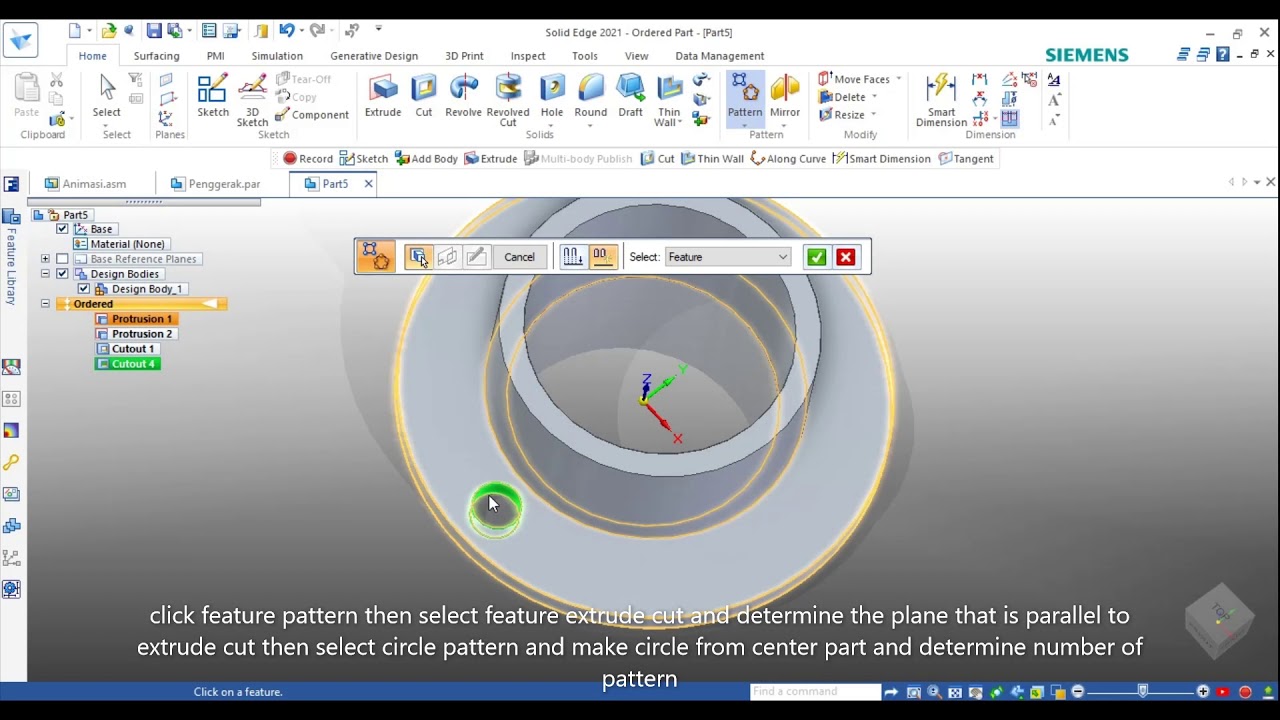Screen dimensions: 1280x720
Task: Start a 3D Sketch
Action: coord(252,100)
